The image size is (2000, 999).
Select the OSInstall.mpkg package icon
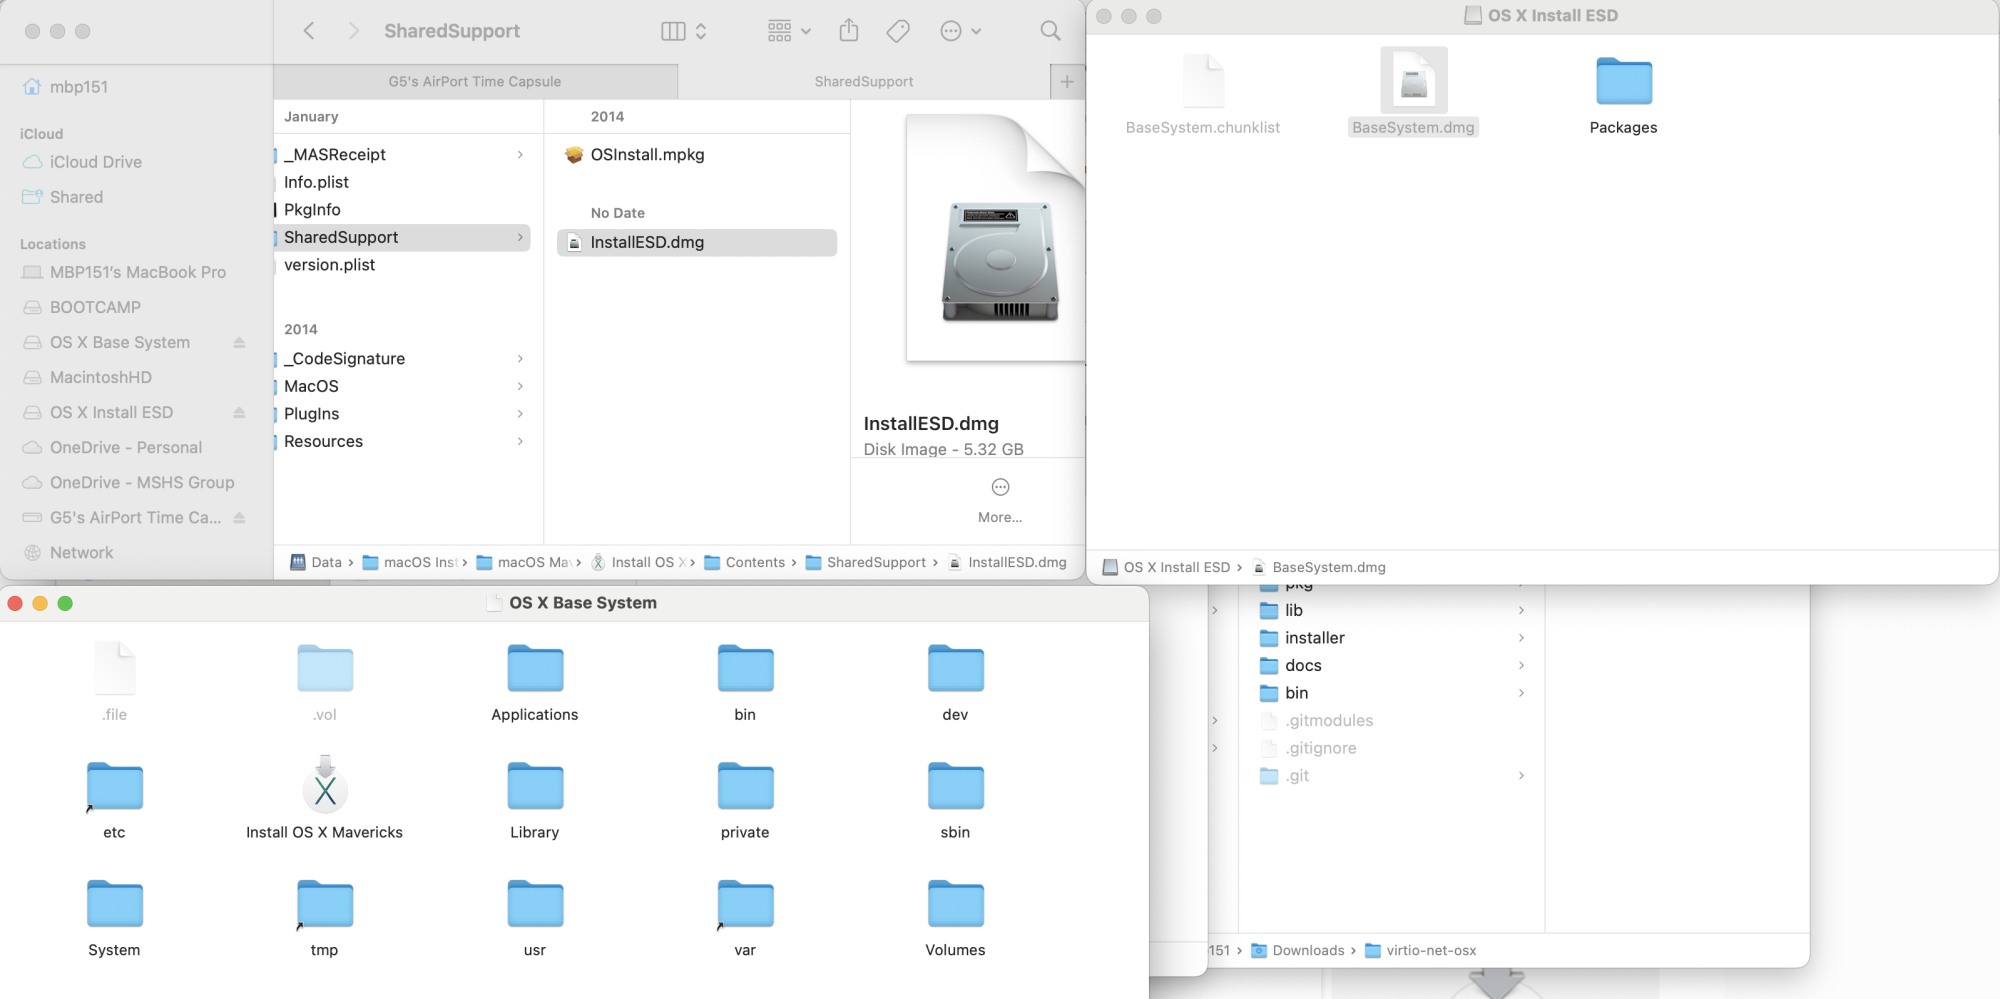click(x=574, y=155)
